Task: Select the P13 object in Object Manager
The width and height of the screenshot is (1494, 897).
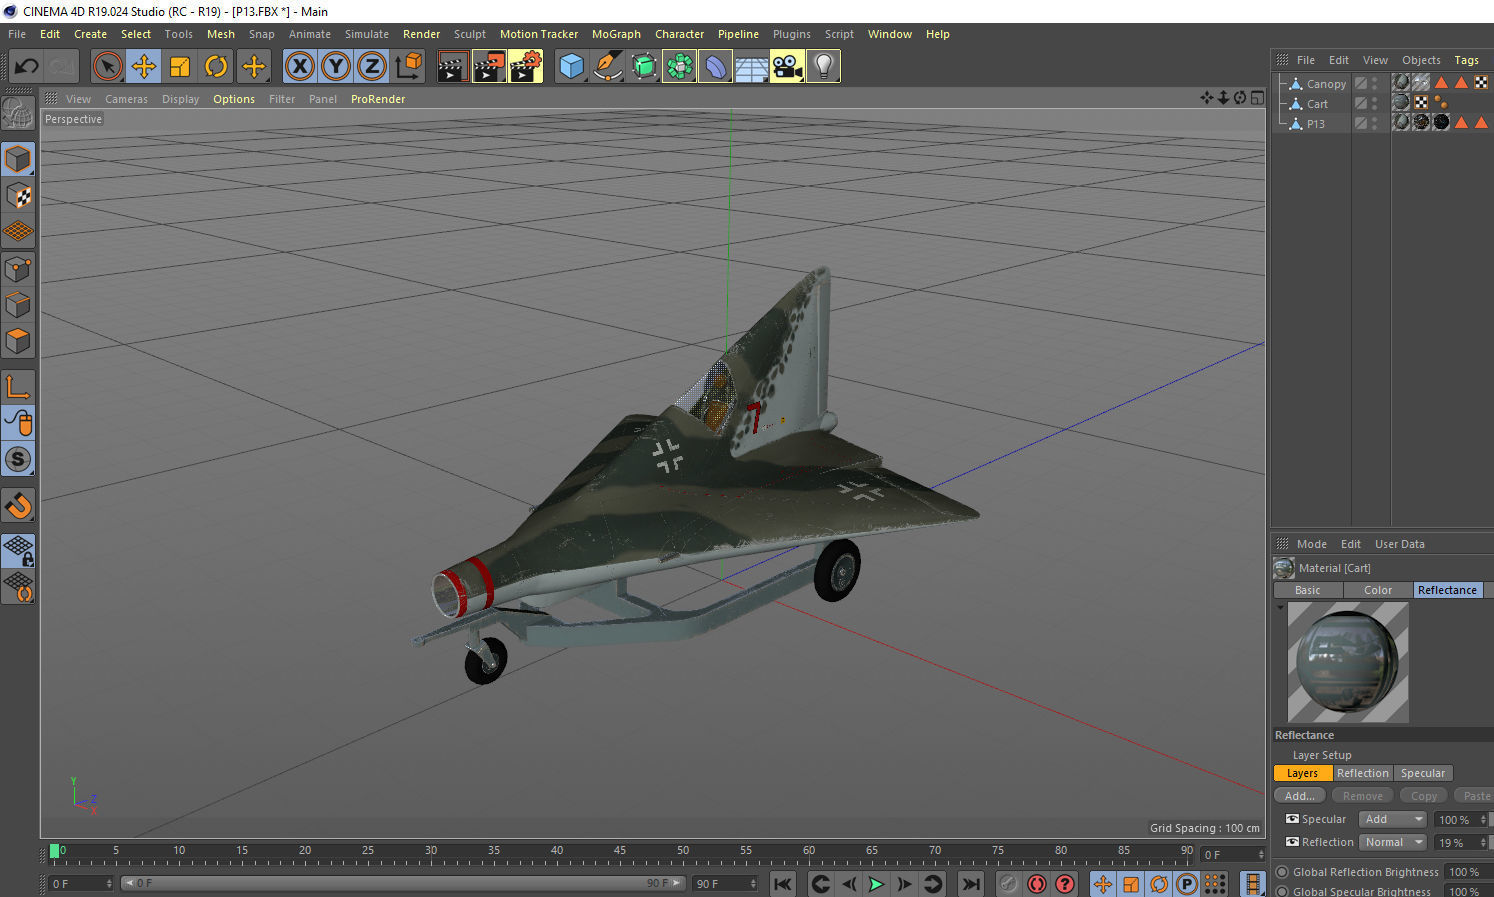Action: (x=1315, y=124)
